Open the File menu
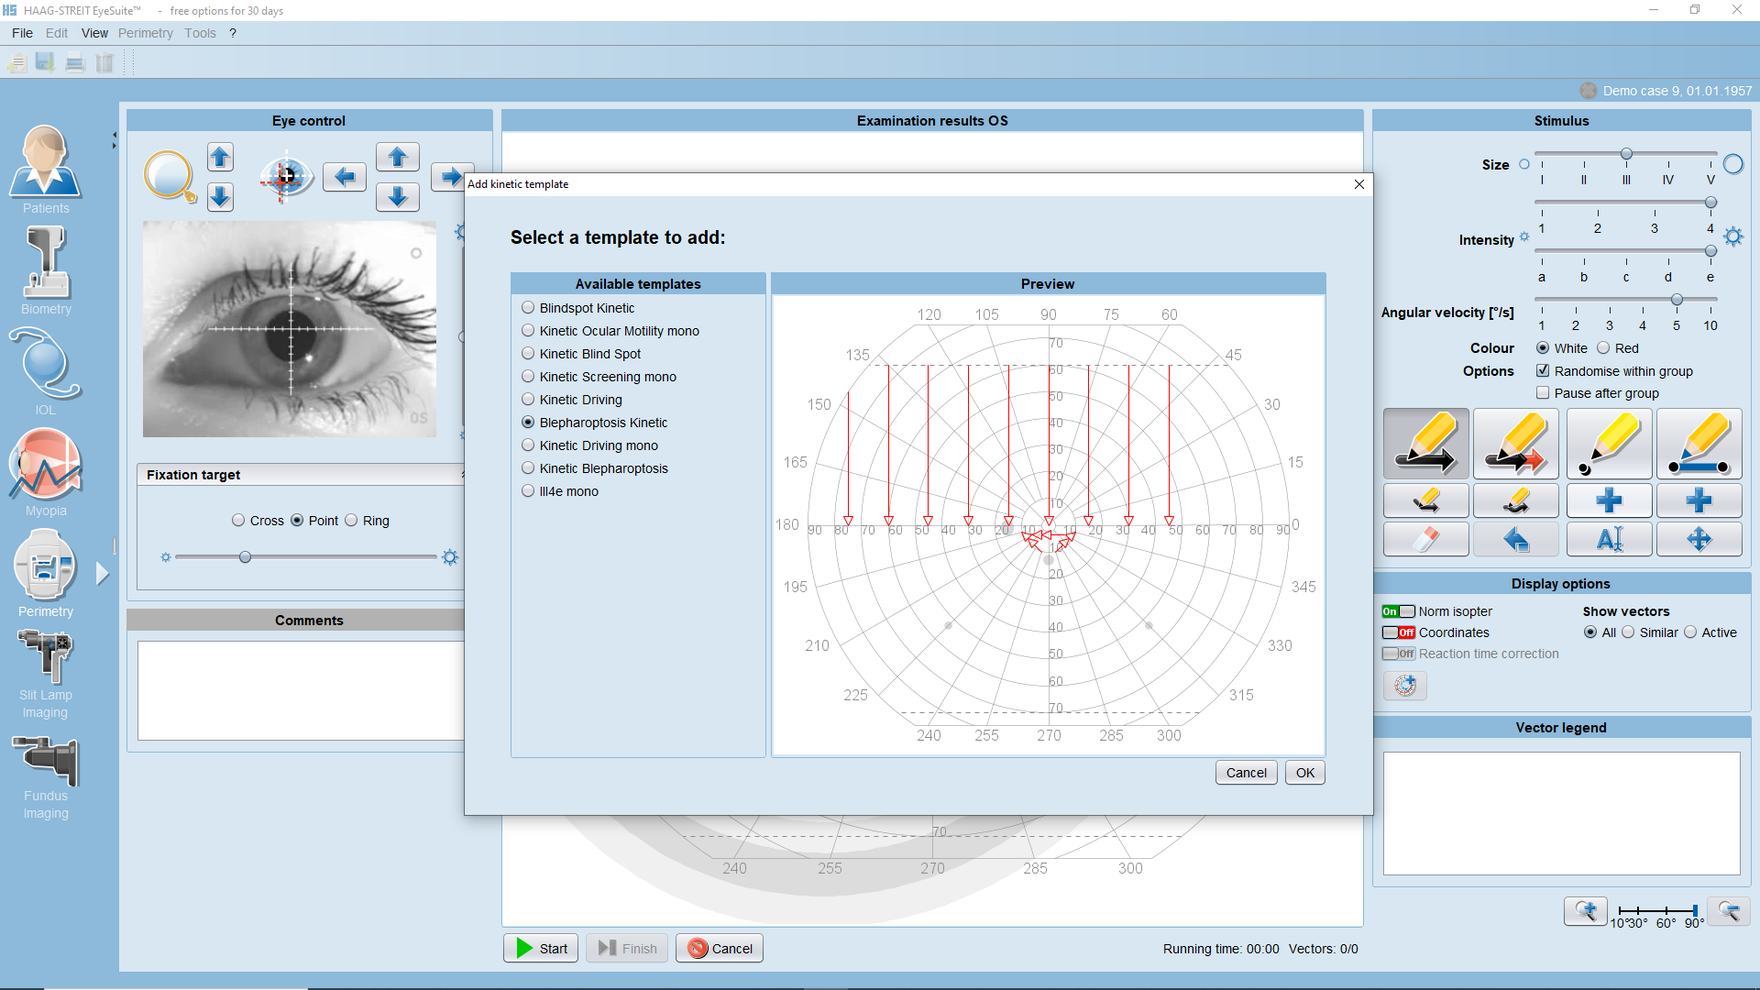 22,33
